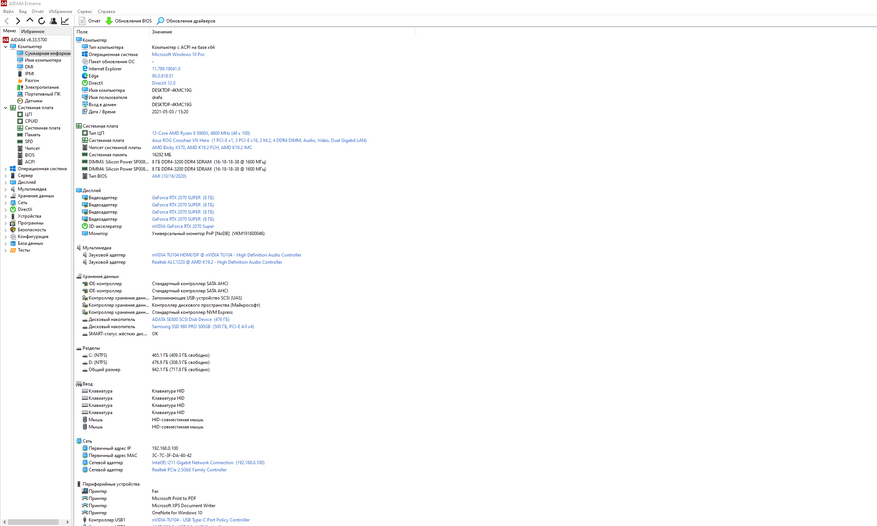Switch to the Избранное sidebar tab
The image size is (877, 526).
(x=32, y=31)
